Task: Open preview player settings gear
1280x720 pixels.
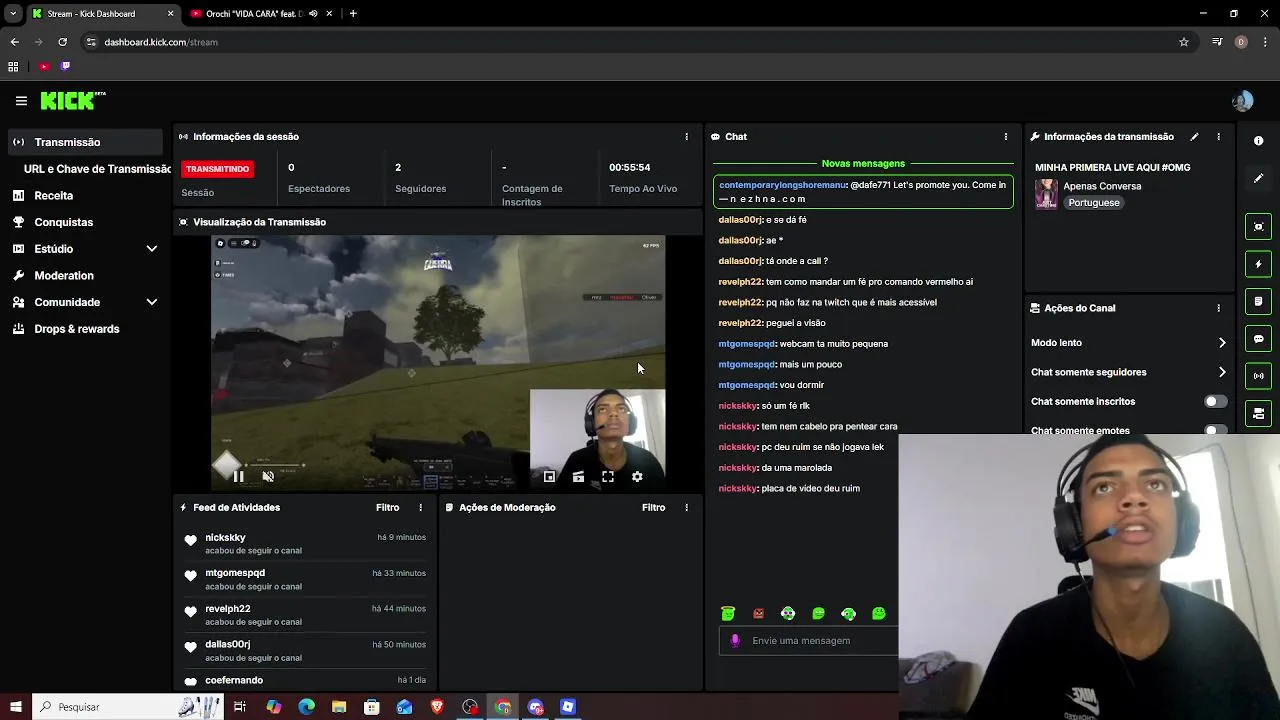Action: (637, 477)
